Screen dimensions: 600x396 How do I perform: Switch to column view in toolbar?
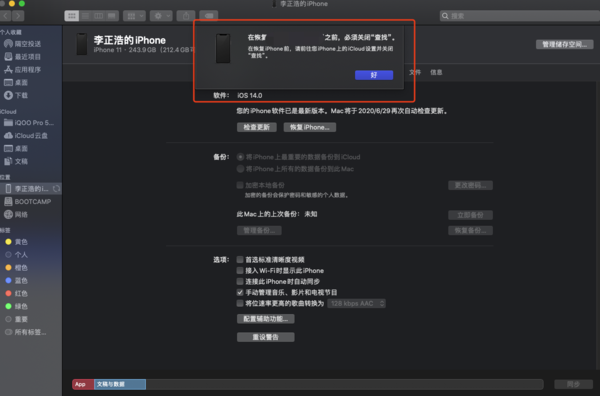98,16
